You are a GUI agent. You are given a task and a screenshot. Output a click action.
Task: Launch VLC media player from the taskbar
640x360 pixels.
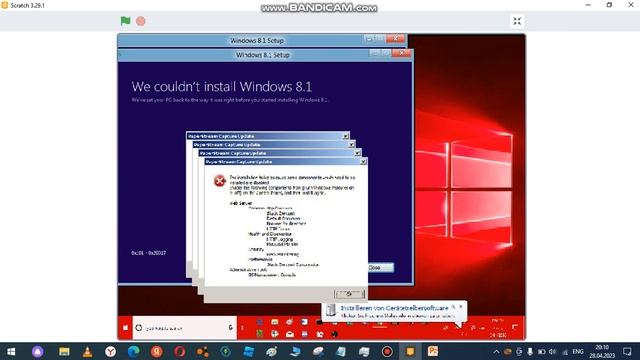[87, 351]
